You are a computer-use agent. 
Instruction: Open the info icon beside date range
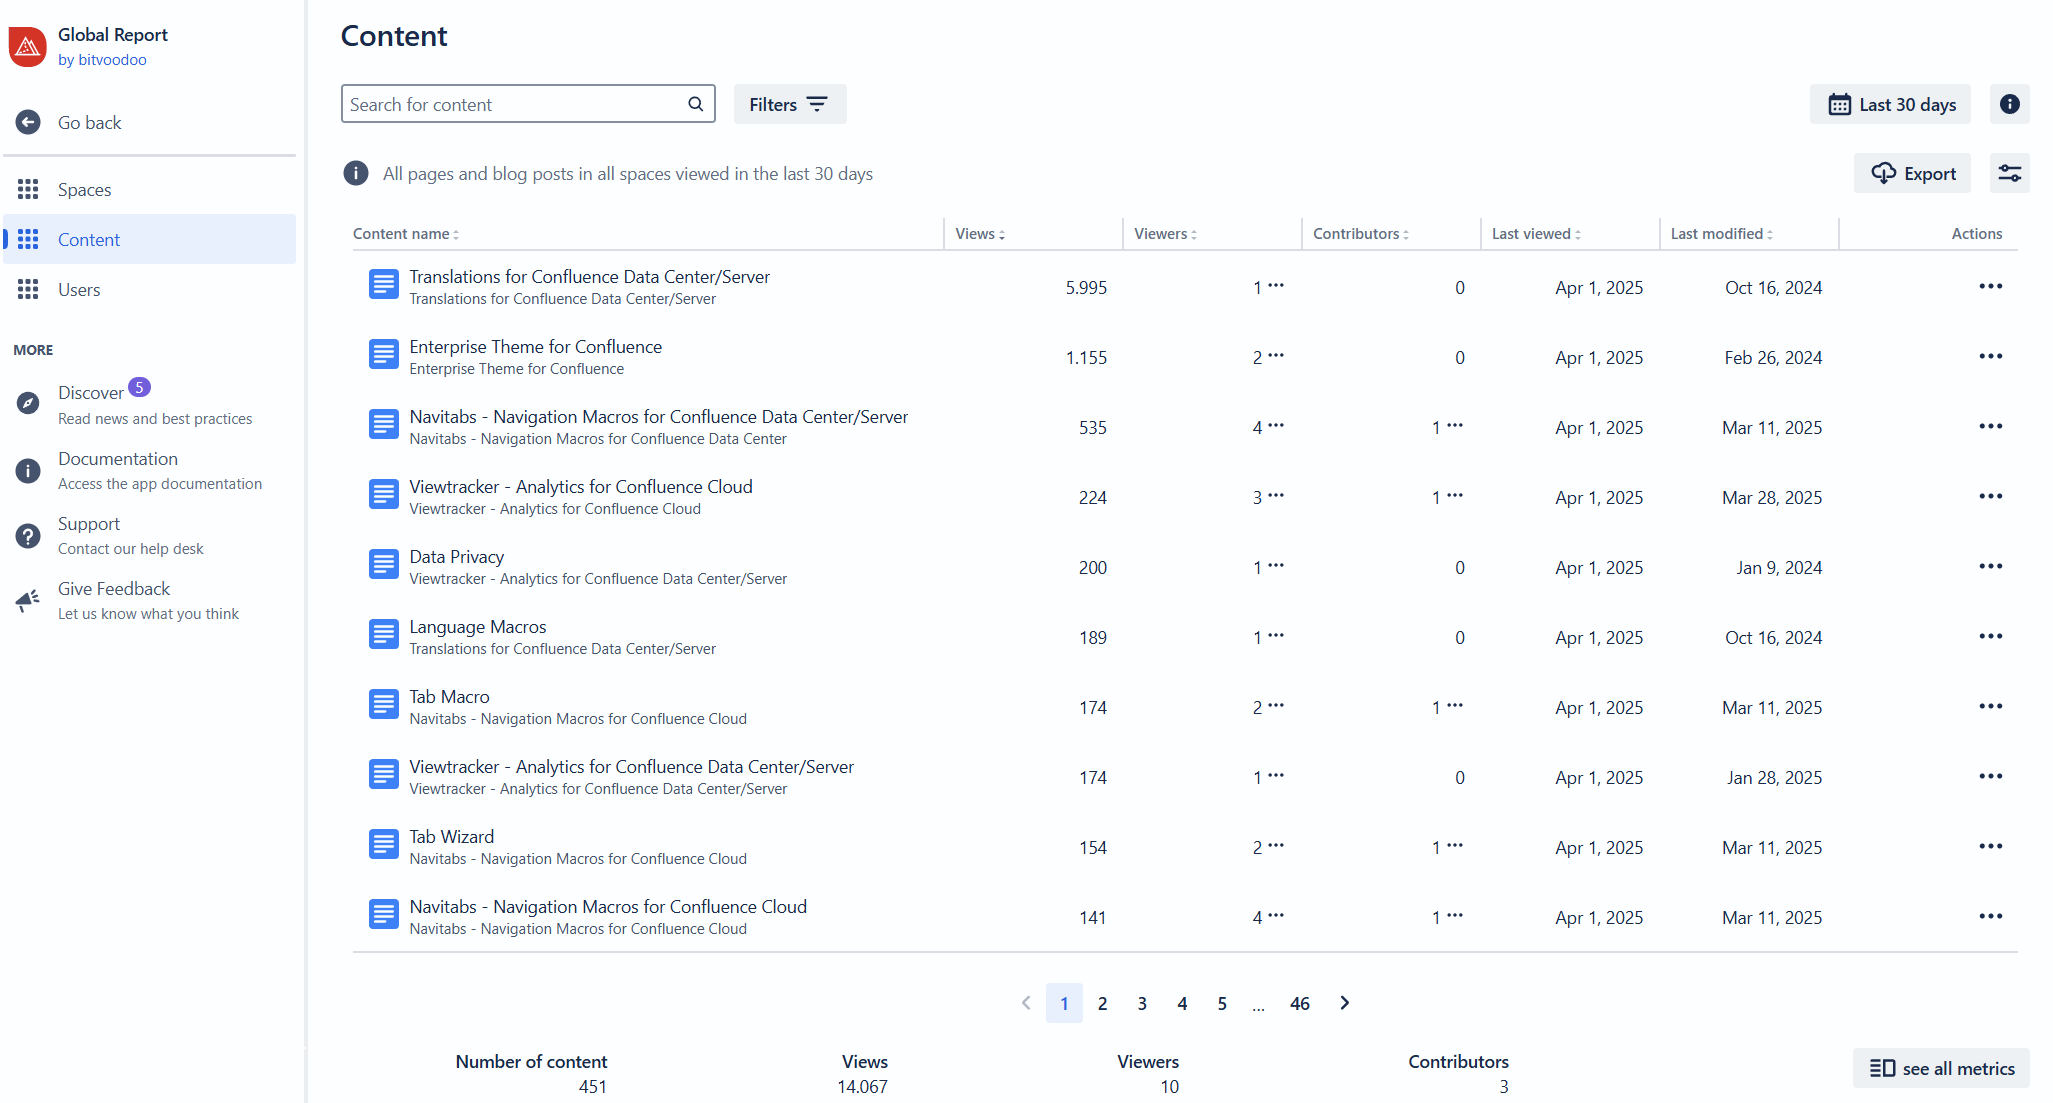pyautogui.click(x=2009, y=104)
